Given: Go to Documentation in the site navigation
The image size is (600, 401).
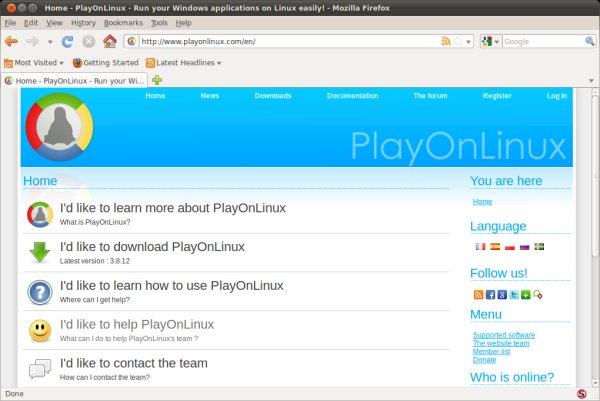Looking at the screenshot, I should click(352, 96).
